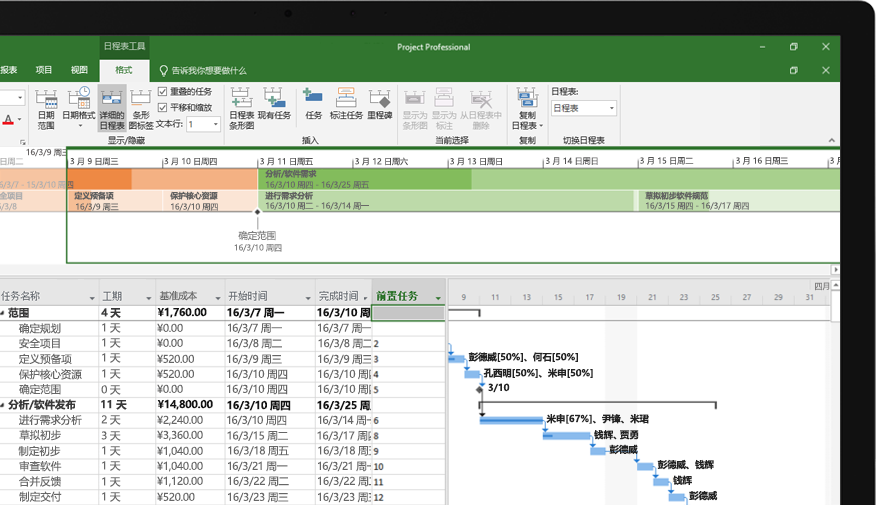Screen dimensions: 876x505
Task: Click the 复制日程表 copy timeline icon
Action: tap(527, 97)
